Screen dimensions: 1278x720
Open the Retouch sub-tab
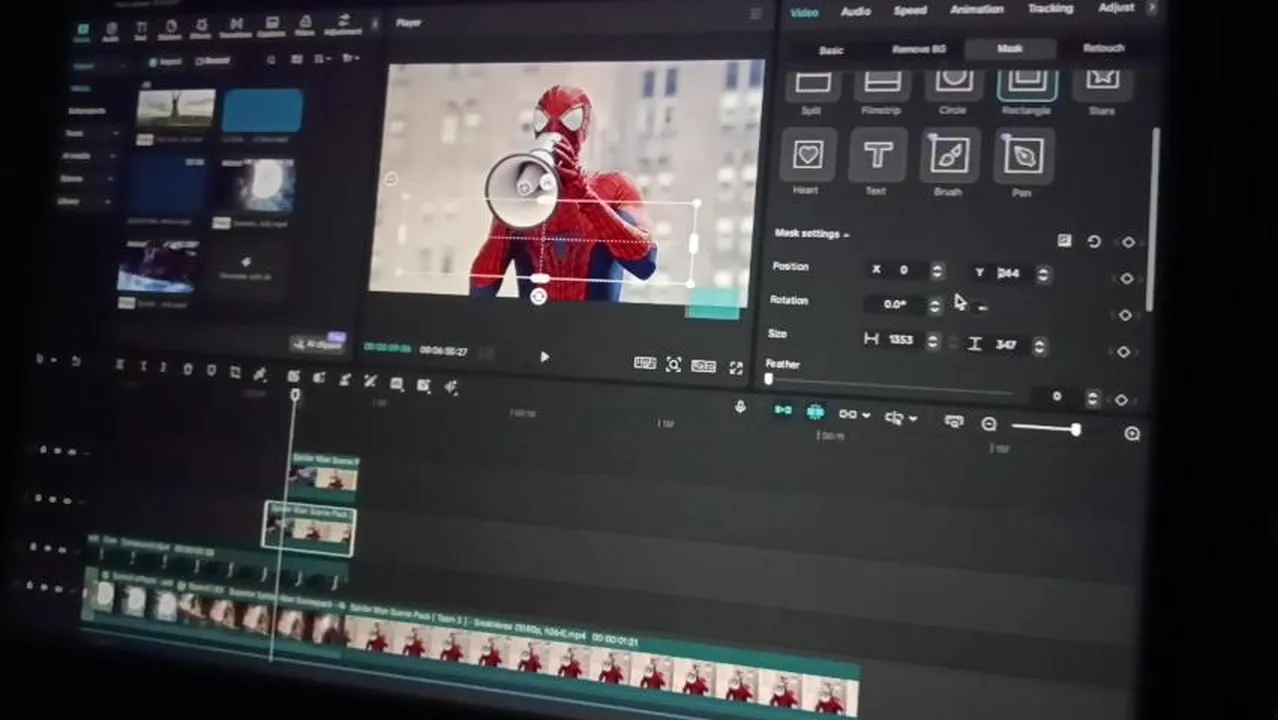point(1103,48)
